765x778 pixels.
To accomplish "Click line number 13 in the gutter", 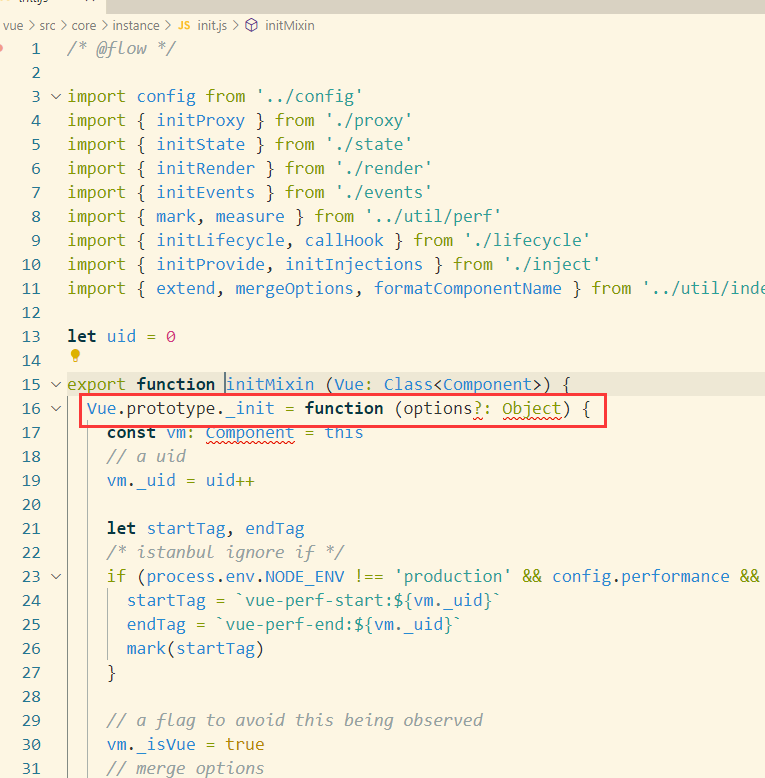I will click(x=31, y=336).
